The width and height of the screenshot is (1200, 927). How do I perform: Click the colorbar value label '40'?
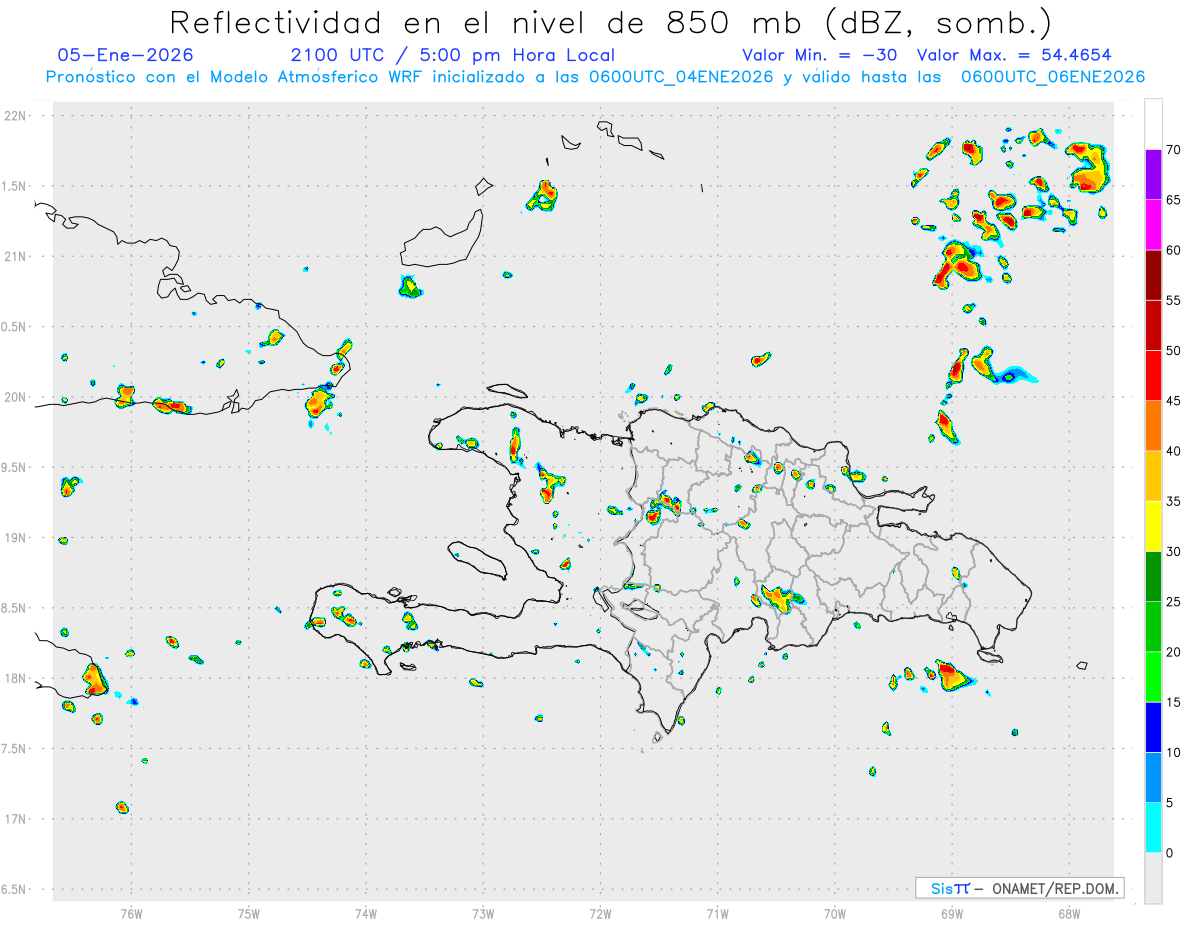(1175, 451)
